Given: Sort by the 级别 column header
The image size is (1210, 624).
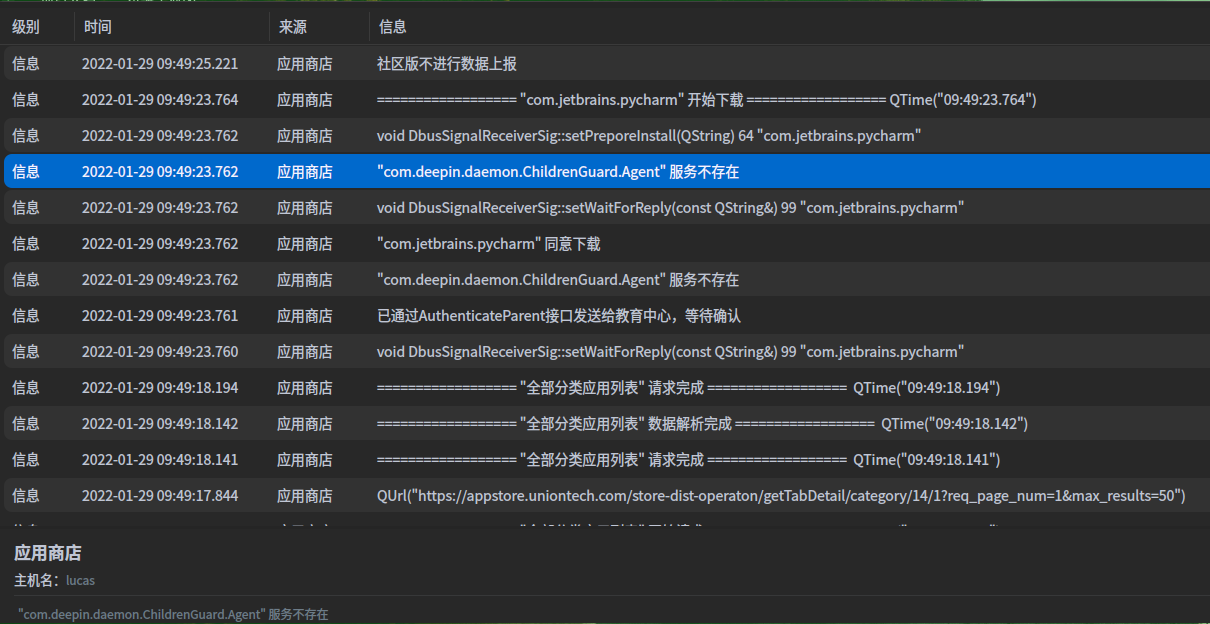Looking at the screenshot, I should tap(26, 27).
